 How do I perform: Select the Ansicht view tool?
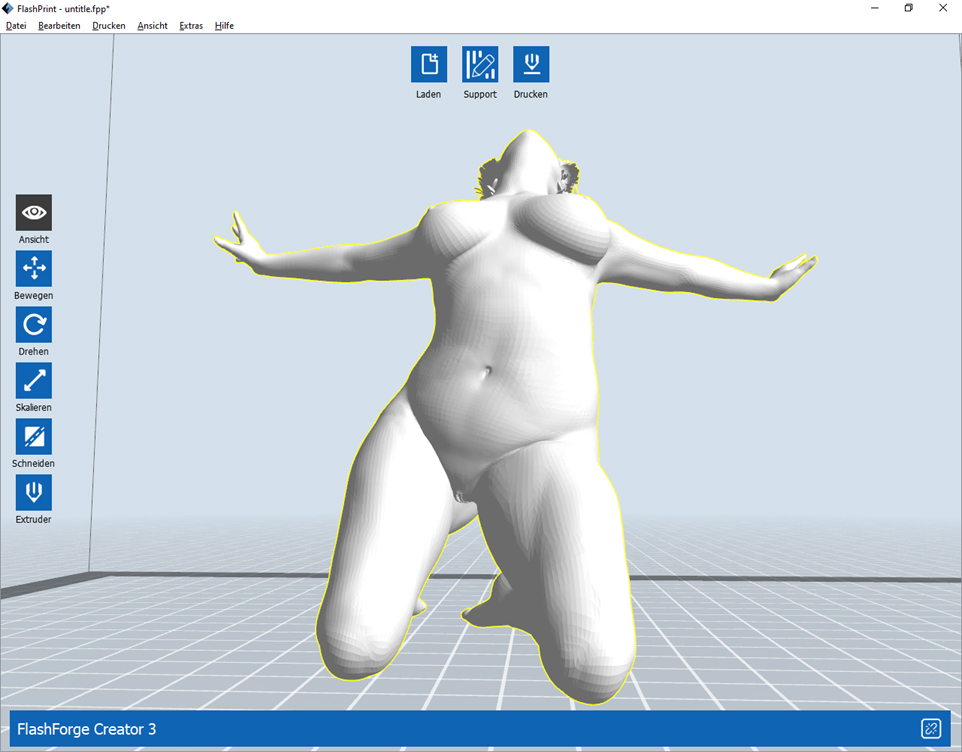pos(34,212)
